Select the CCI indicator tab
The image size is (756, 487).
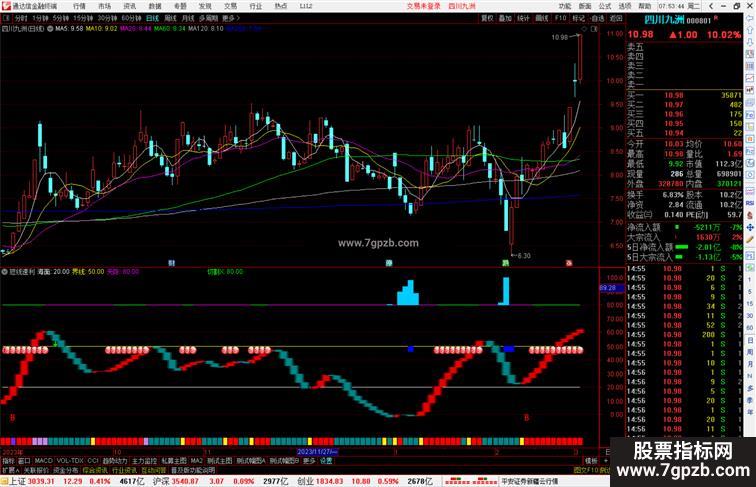click(x=93, y=461)
